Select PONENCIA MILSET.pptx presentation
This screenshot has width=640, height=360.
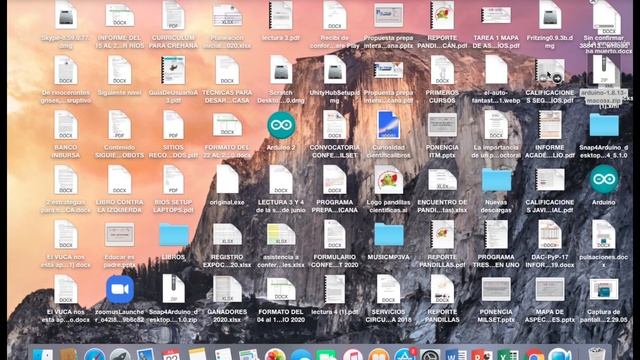(496, 289)
